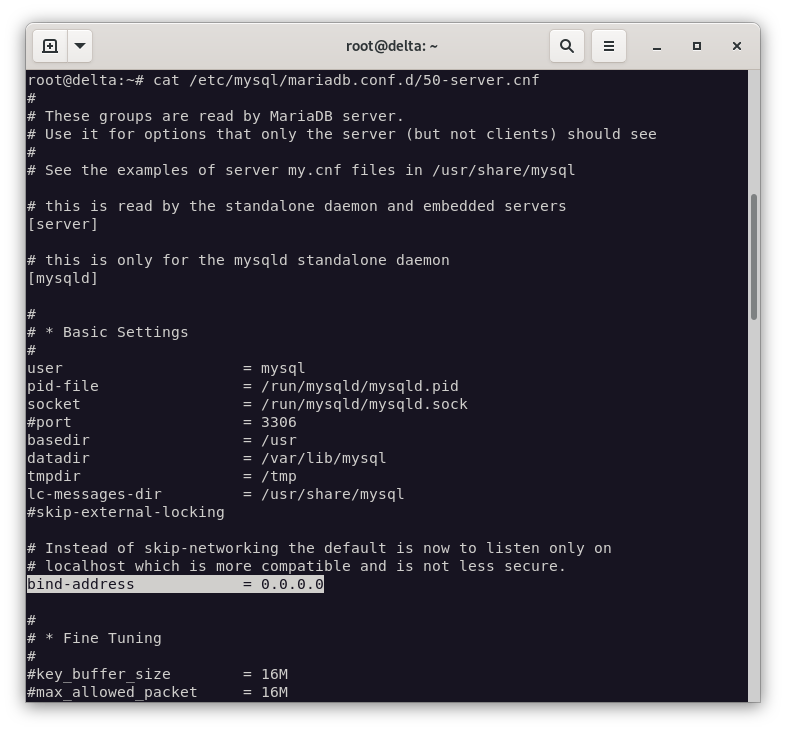Open a new terminal tab
The width and height of the screenshot is (786, 731).
(49, 46)
